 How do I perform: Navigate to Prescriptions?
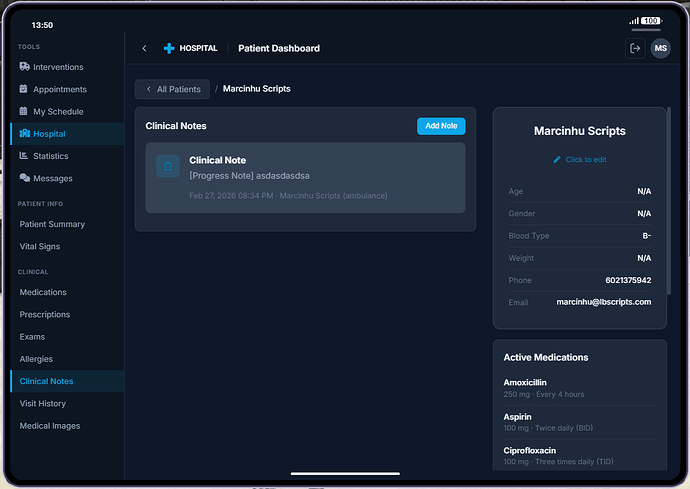(45, 314)
